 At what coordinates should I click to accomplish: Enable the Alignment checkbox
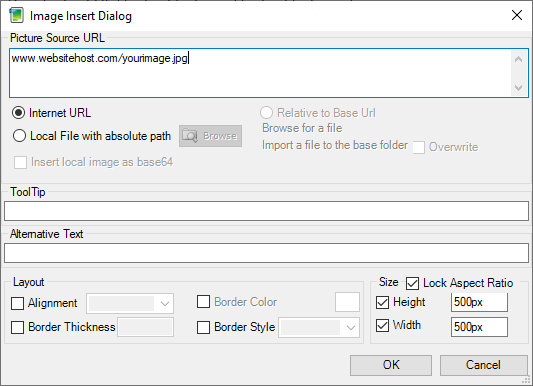[x=17, y=303]
